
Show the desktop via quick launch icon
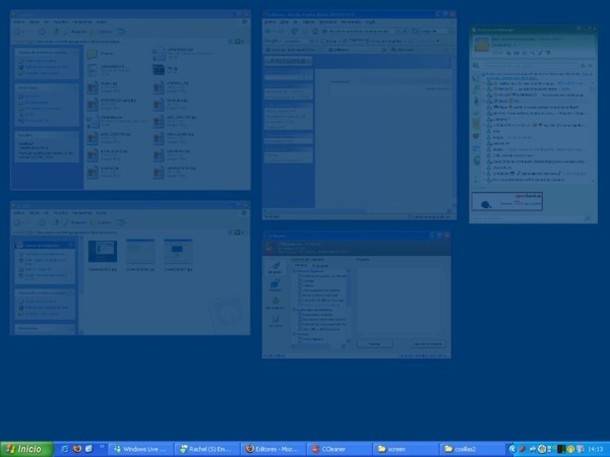tap(89, 449)
